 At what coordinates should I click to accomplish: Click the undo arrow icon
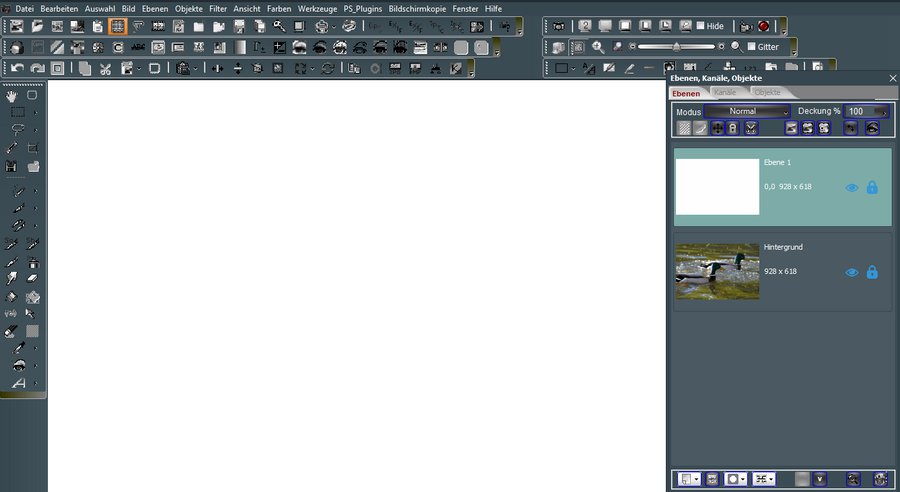17,68
